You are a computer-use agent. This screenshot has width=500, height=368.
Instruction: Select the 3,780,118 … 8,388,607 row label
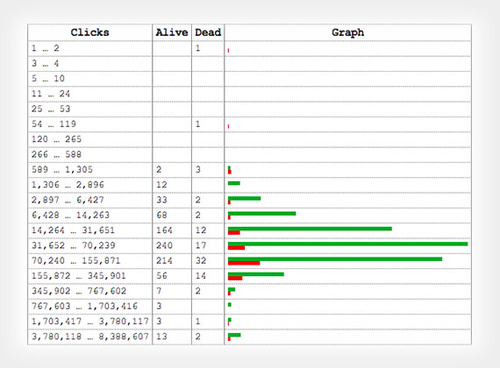coord(90,336)
